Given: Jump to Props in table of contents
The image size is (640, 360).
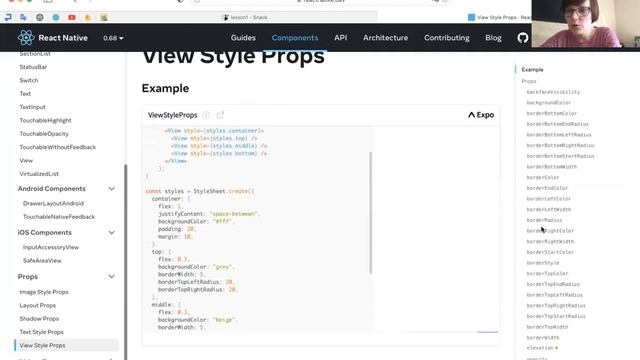Looking at the screenshot, I should [529, 81].
